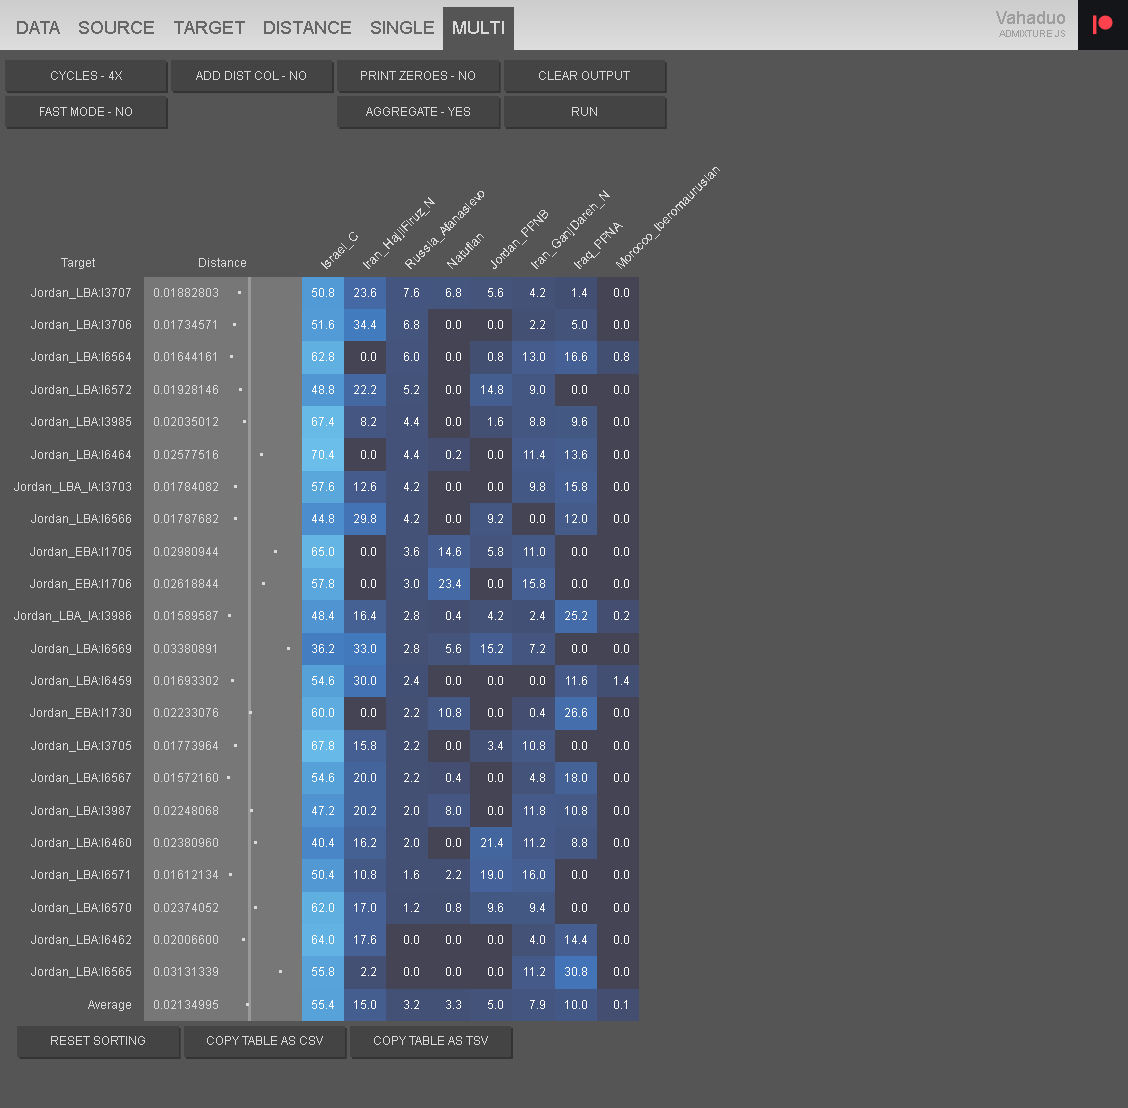Select target row Jordan_LBA:I6462
This screenshot has height=1108, width=1128.
(81, 940)
